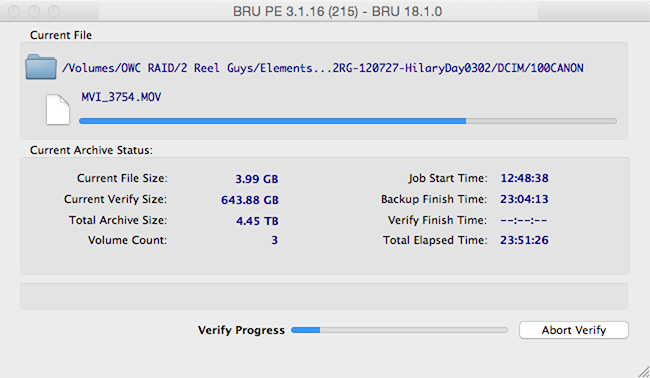Click the blue folder icon

coord(41,67)
